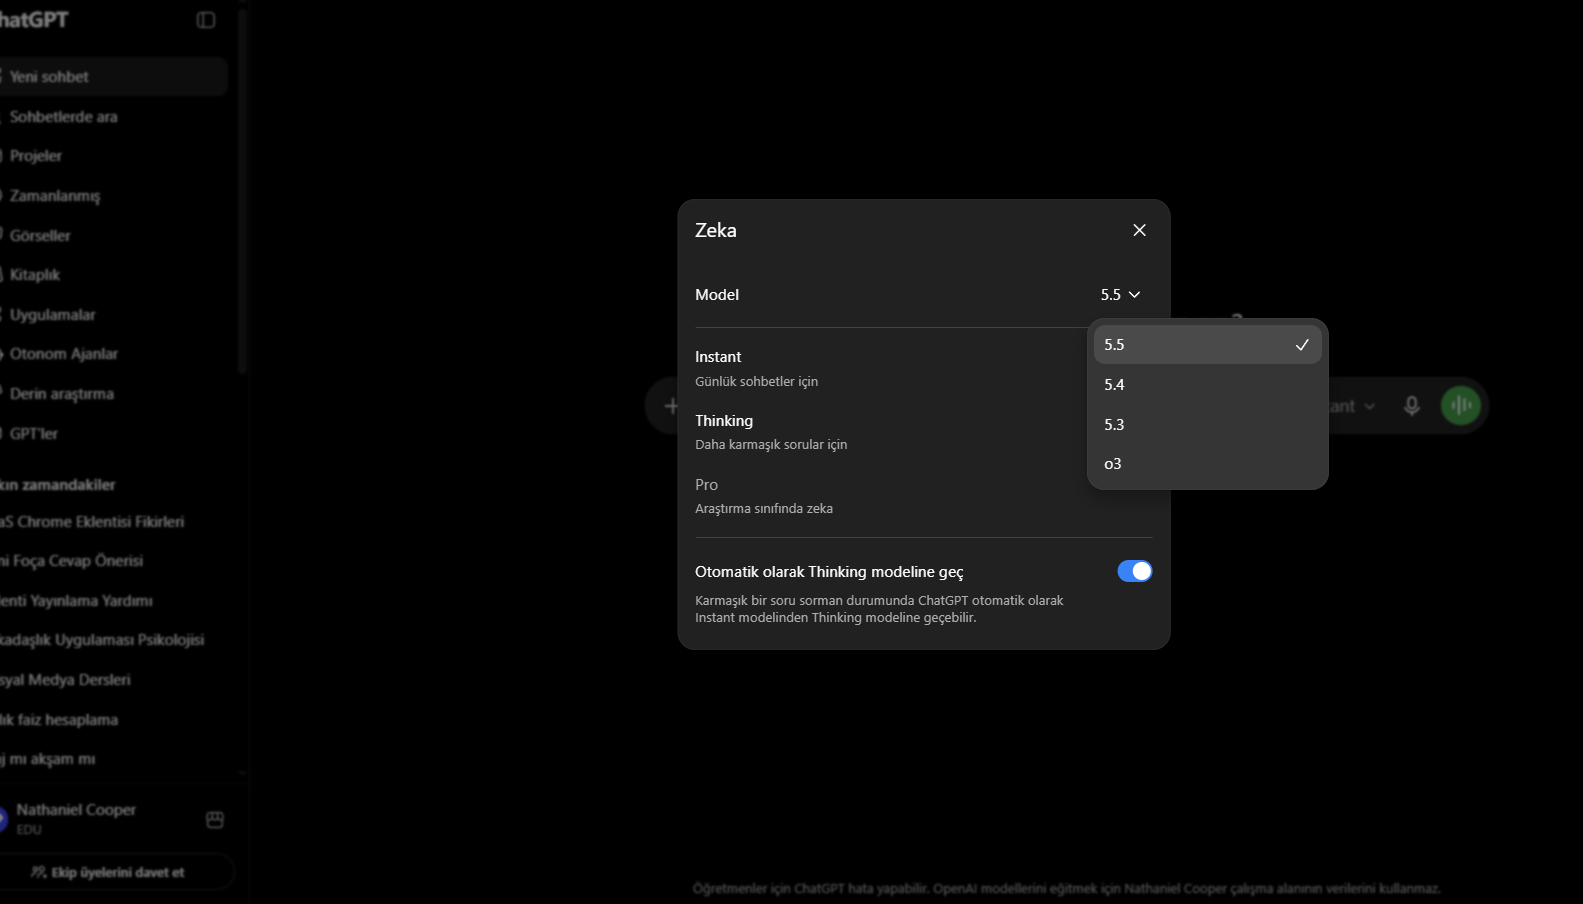Click Ekip üyelerini davet et button

(117, 872)
